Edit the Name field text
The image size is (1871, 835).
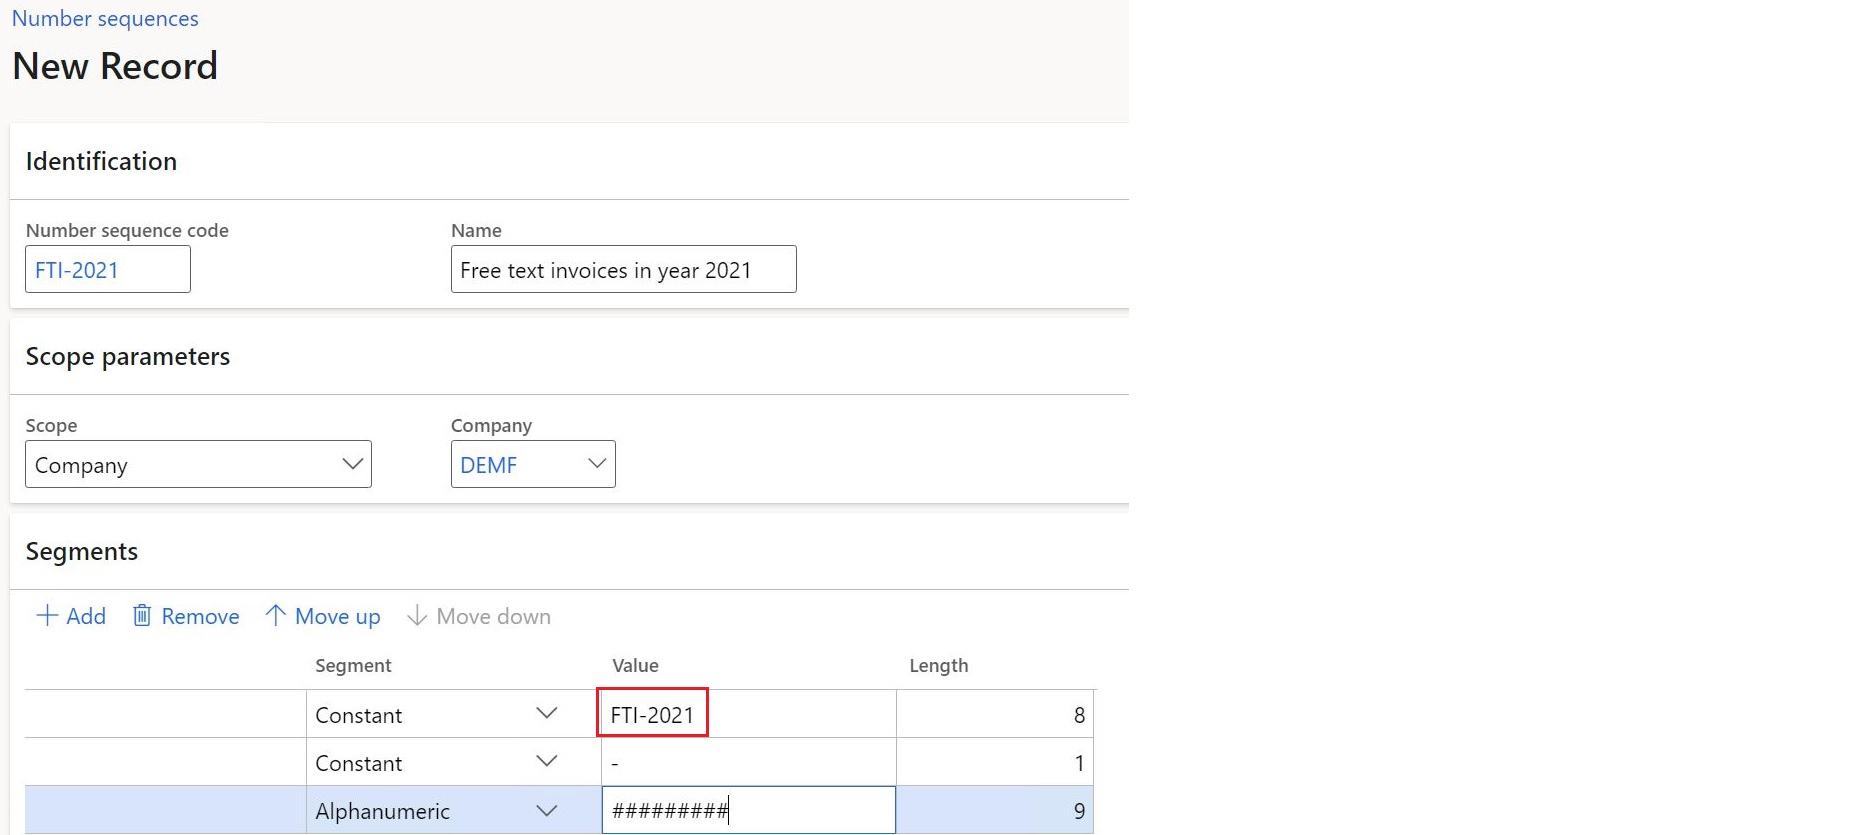(624, 270)
